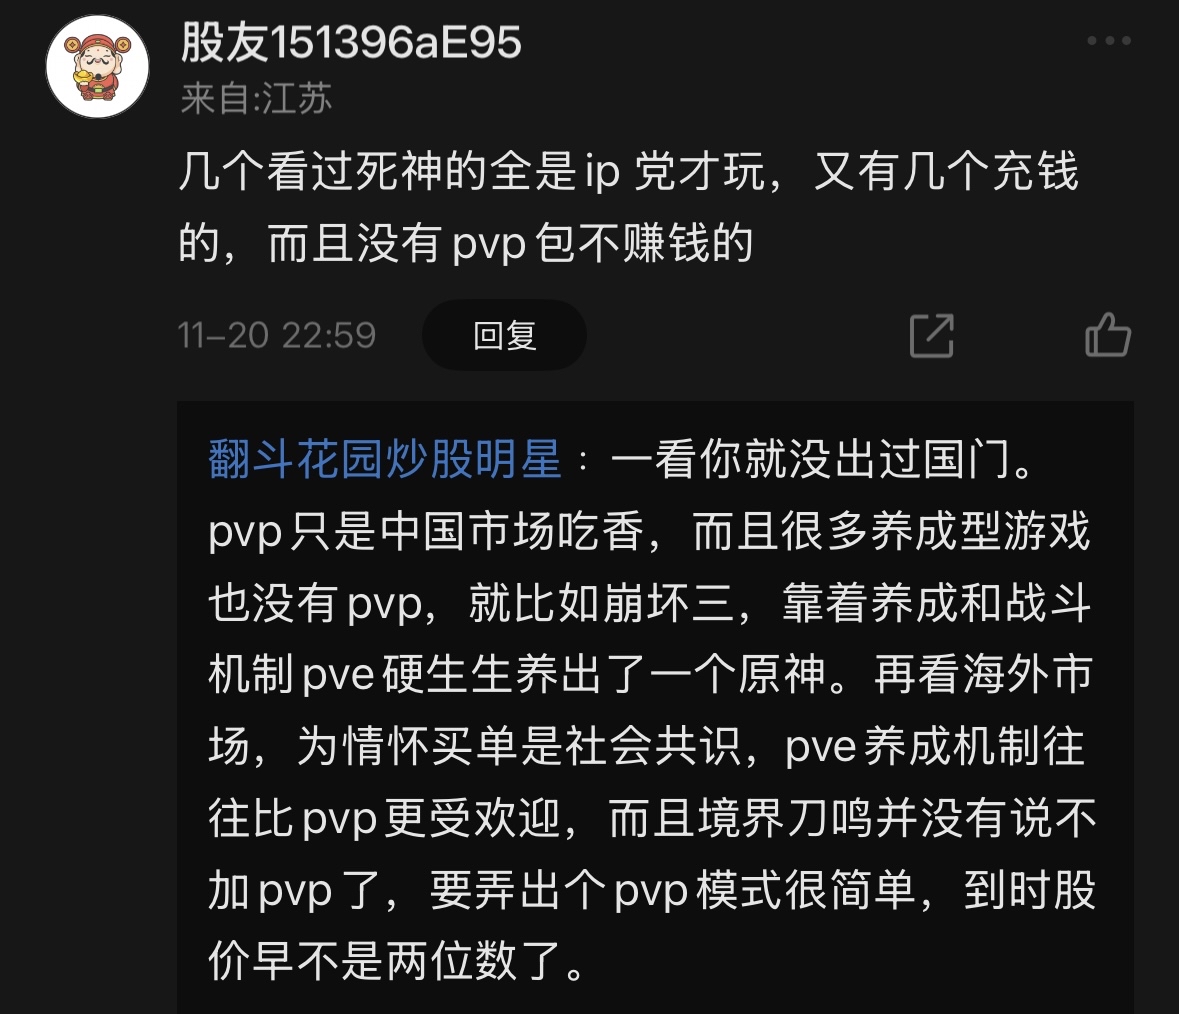
Task: Select comment line 而且没有 pvp 包不赚钱的
Action: coord(510,243)
